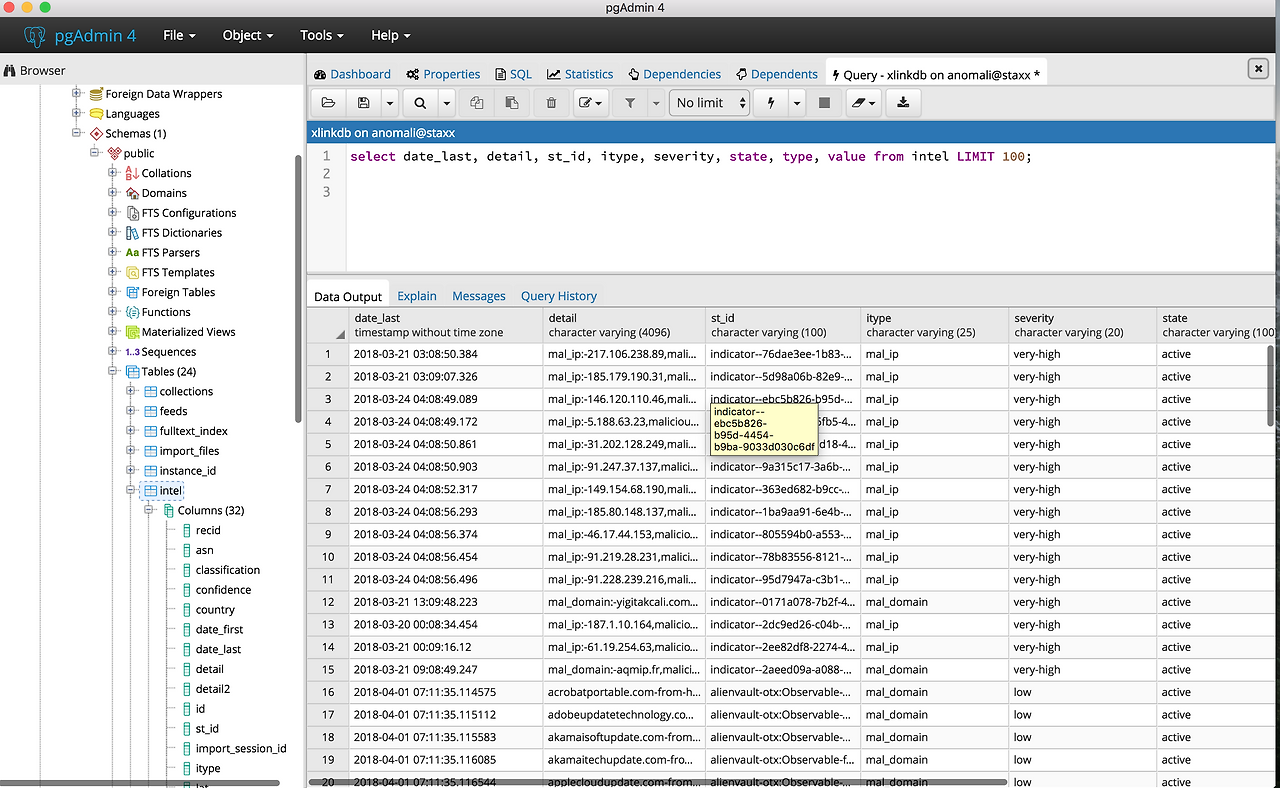This screenshot has width=1280, height=788.
Task: Execute the query with the lightning icon
Action: coord(771,103)
